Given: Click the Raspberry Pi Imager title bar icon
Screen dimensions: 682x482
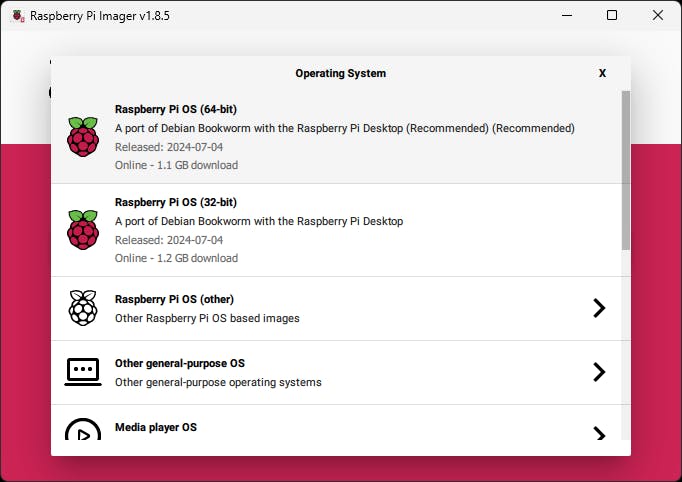Looking at the screenshot, I should [16, 16].
